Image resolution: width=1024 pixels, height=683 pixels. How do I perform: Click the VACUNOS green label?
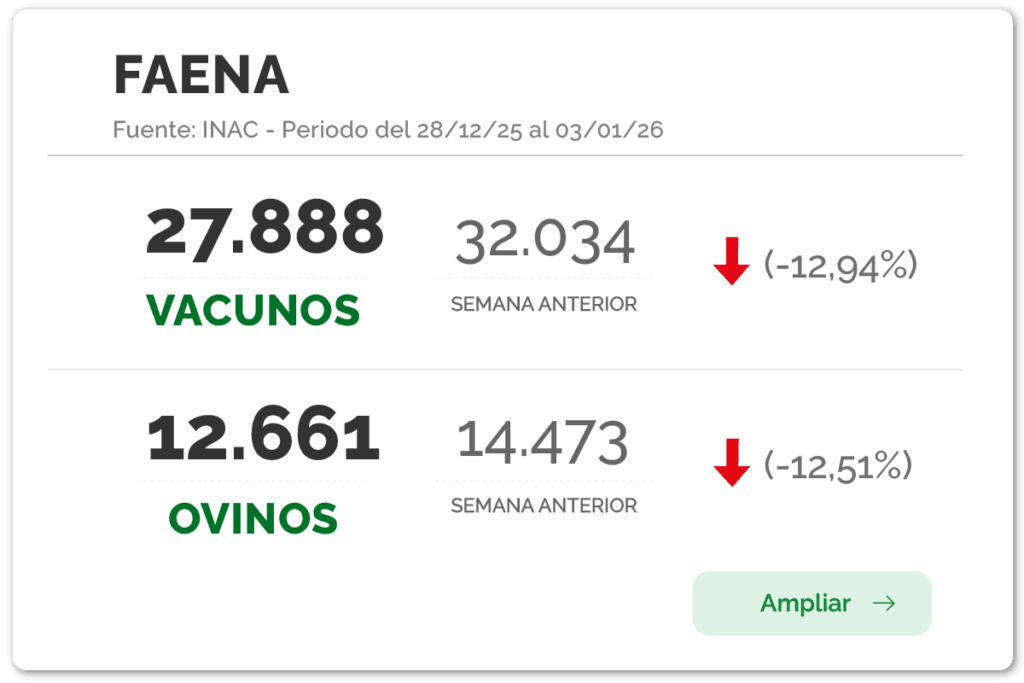pyautogui.click(x=253, y=311)
